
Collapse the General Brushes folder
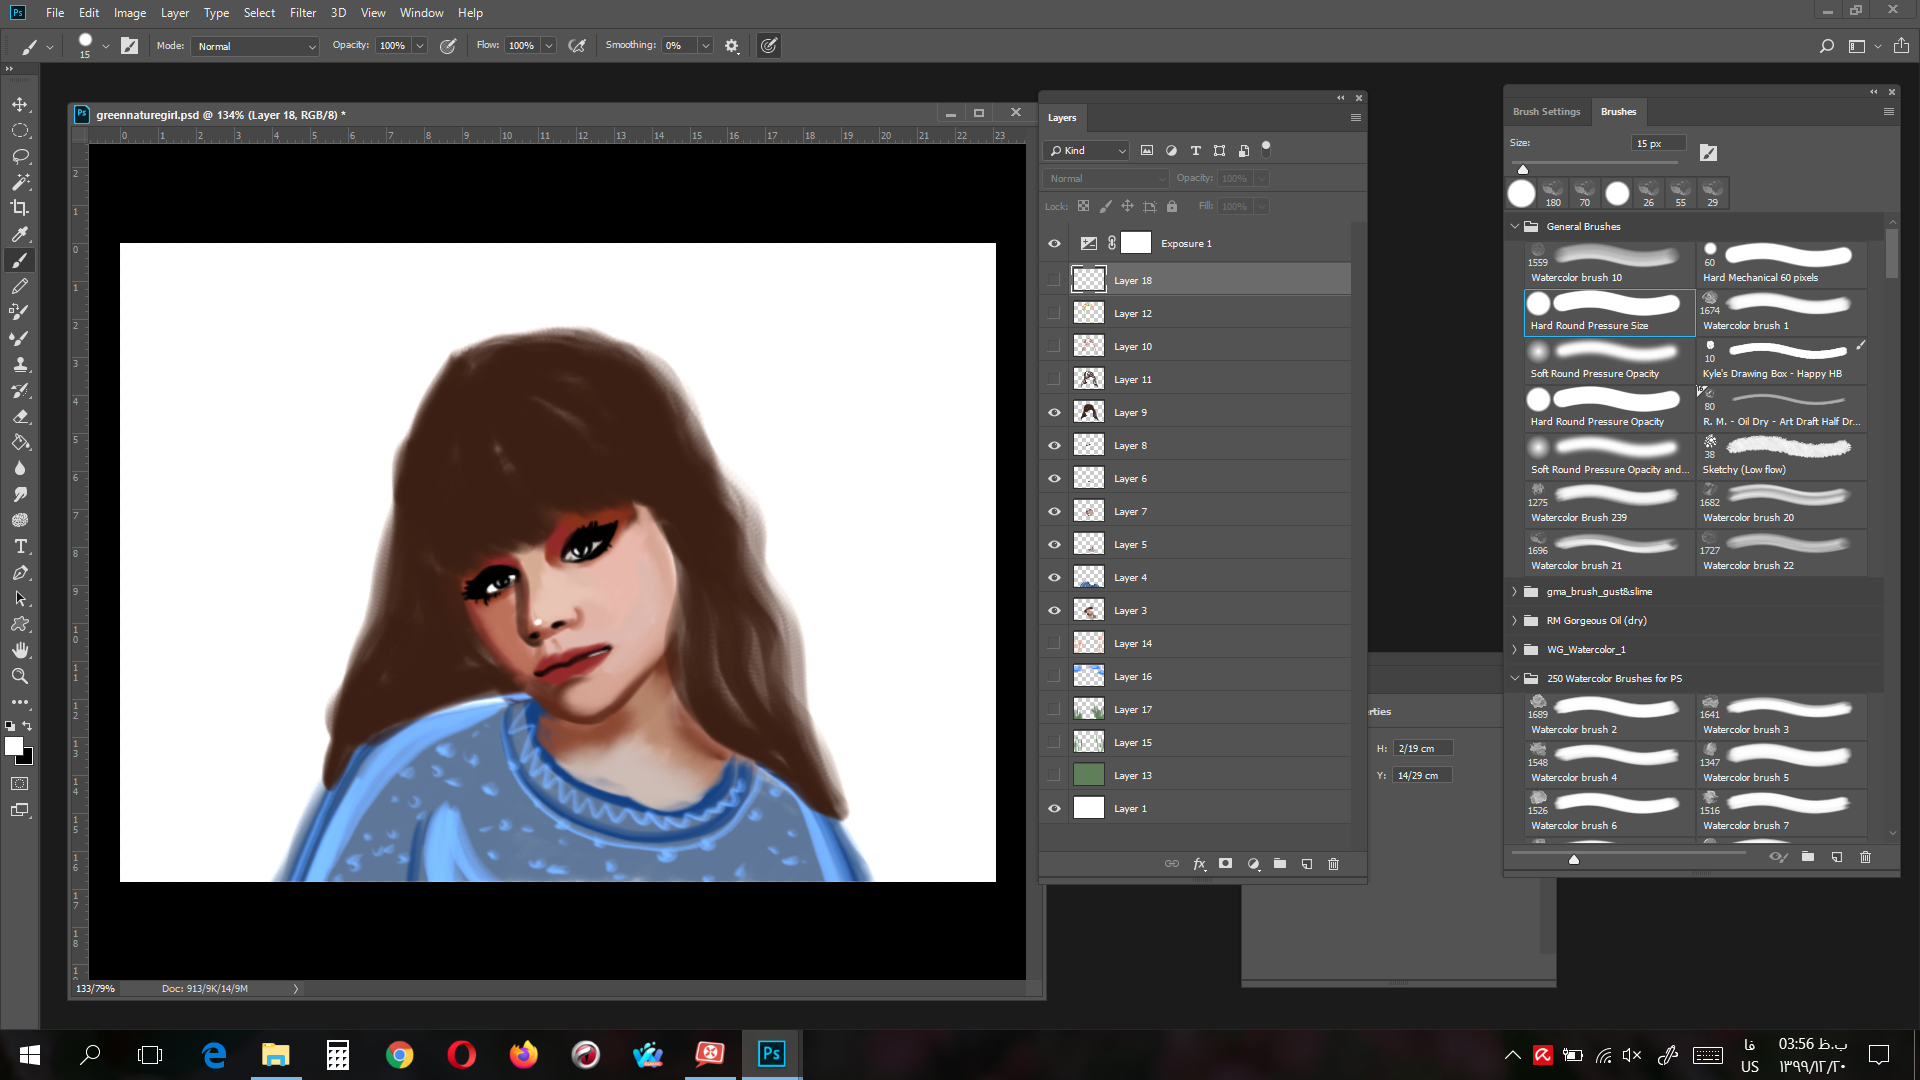coord(1515,227)
